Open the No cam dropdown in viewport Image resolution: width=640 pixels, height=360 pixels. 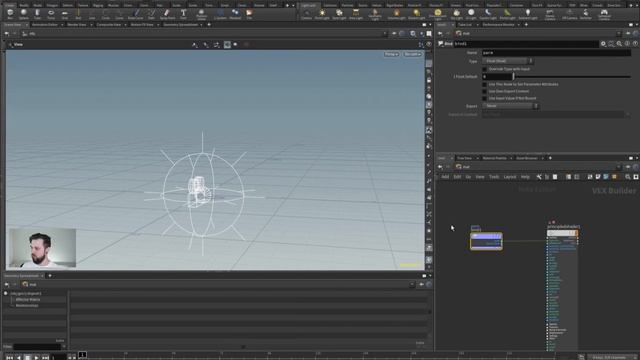point(412,54)
